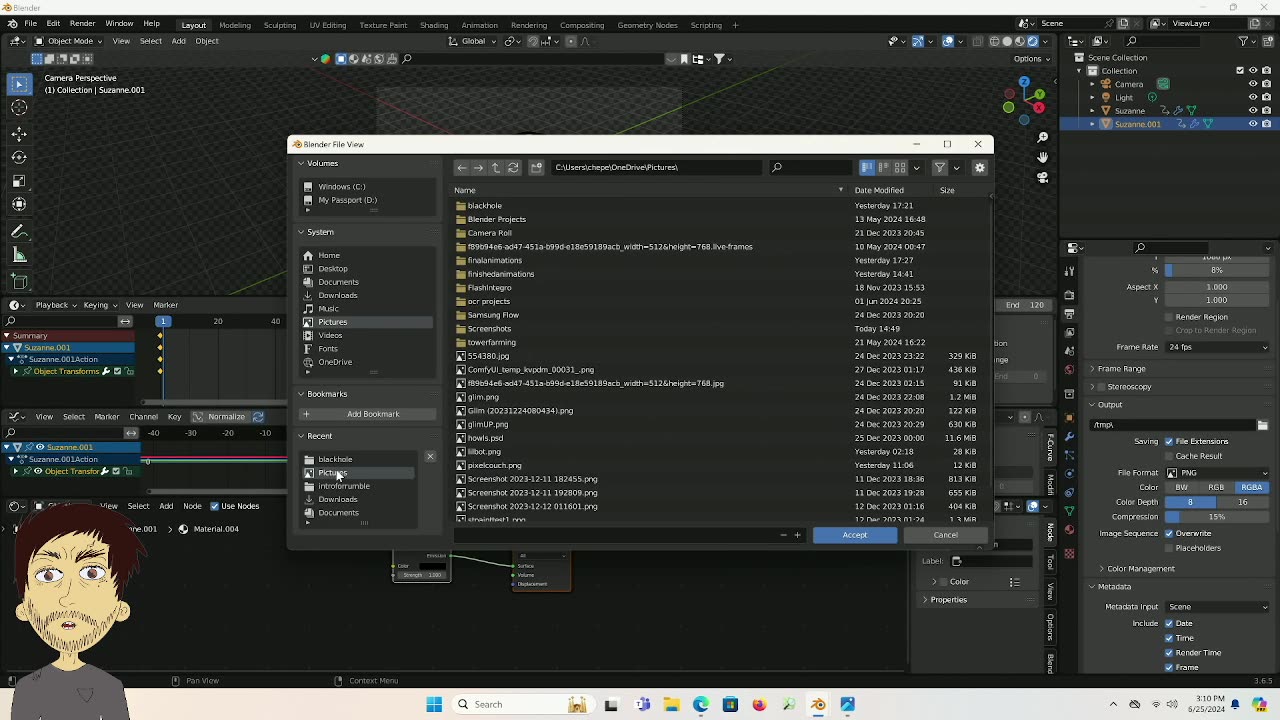Open the Render menu

(82, 23)
